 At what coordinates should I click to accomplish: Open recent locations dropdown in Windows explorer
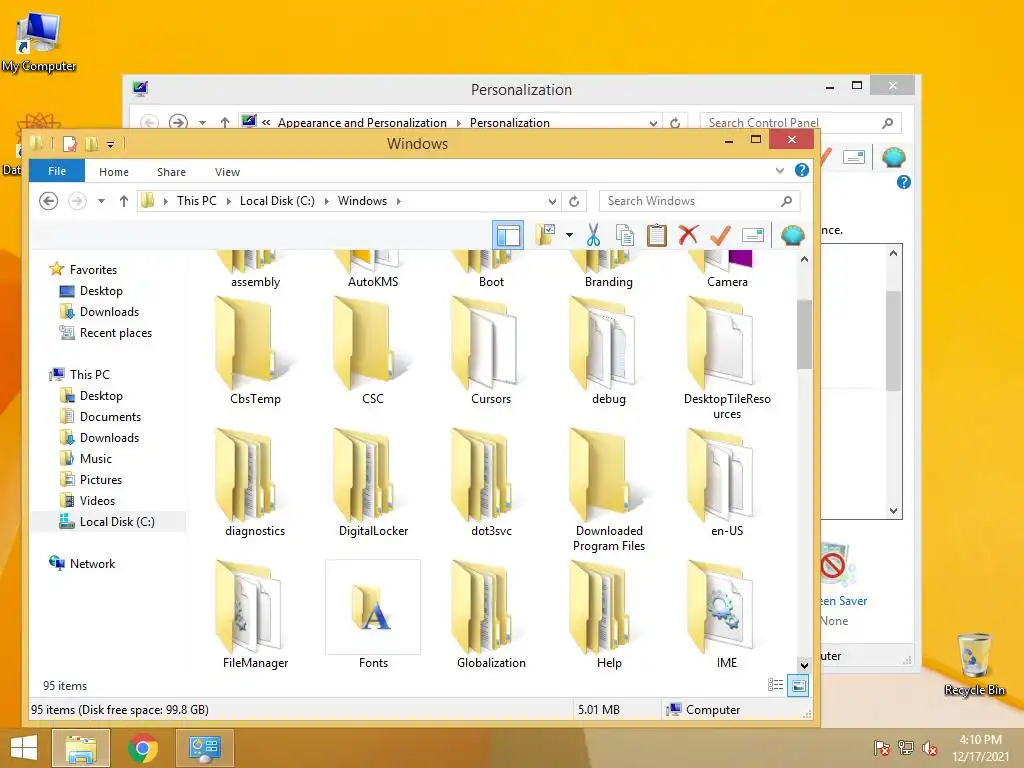tap(101, 201)
